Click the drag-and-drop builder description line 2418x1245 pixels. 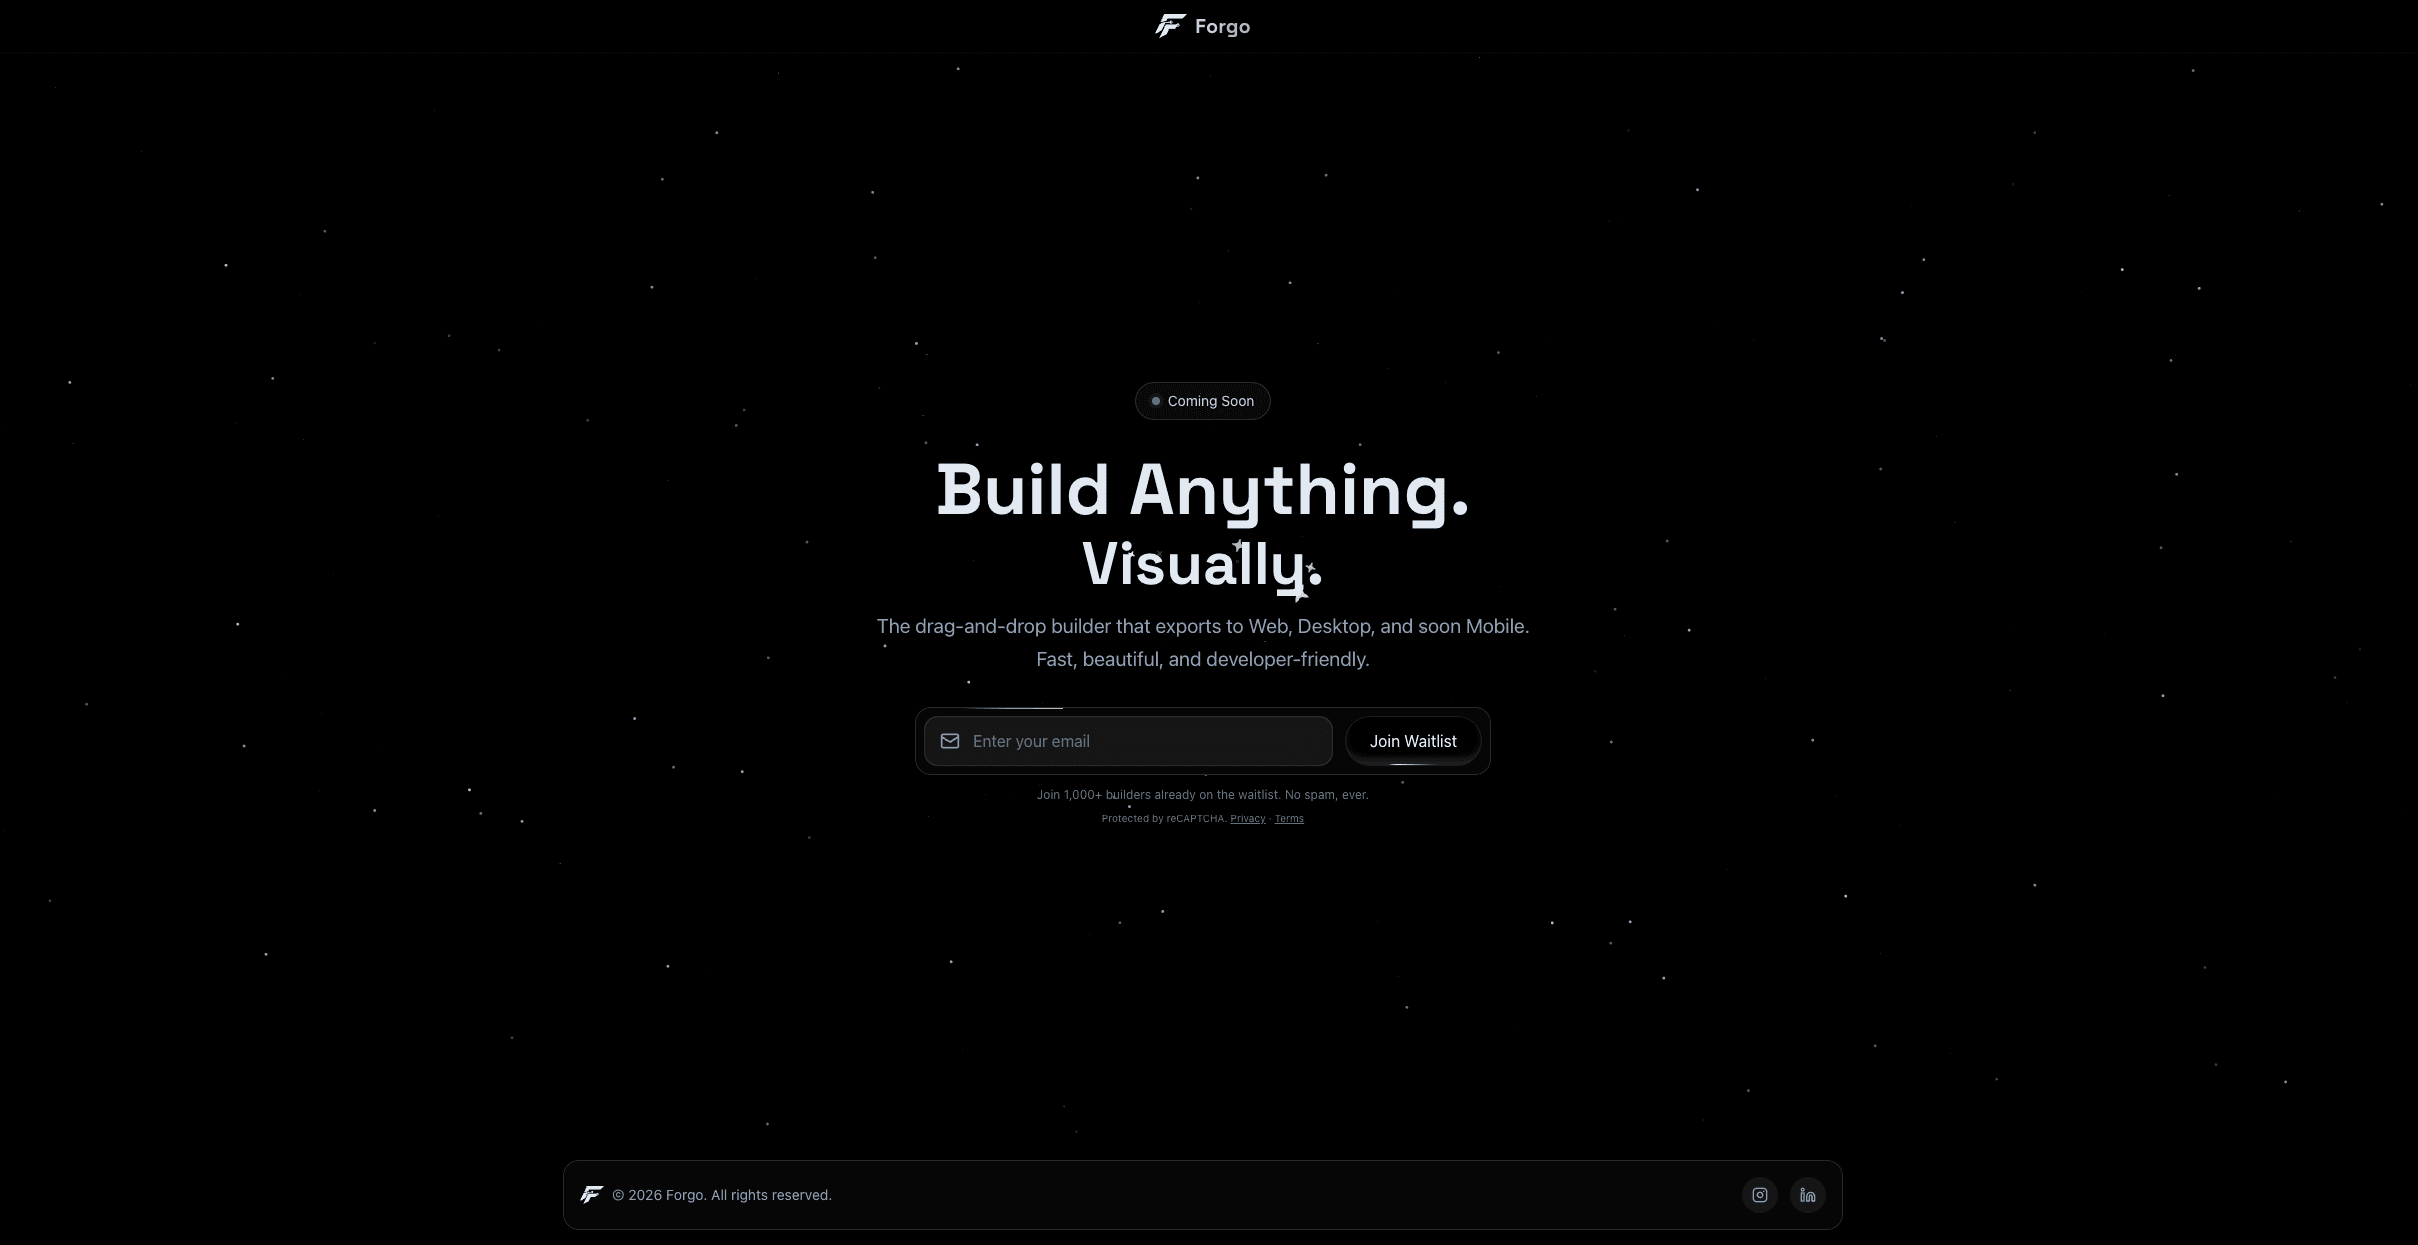click(1202, 626)
